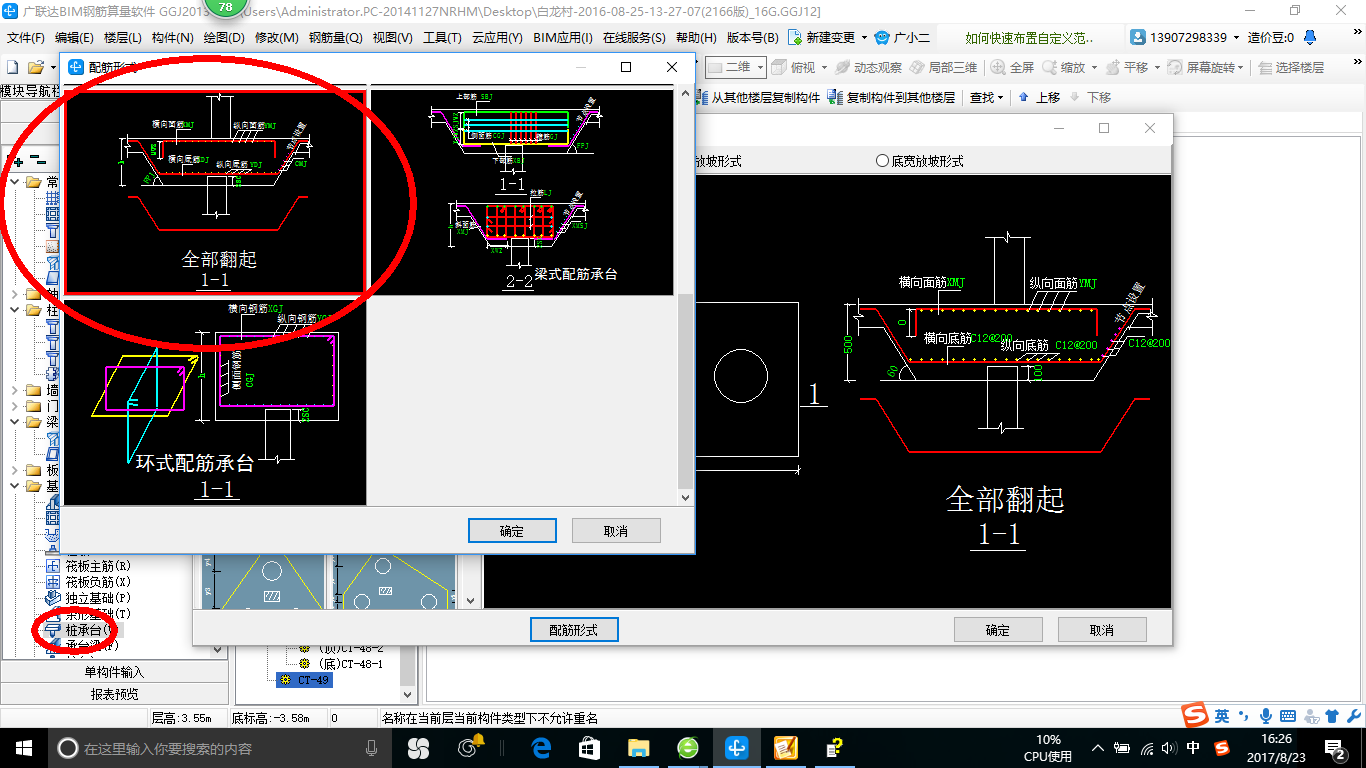The height and width of the screenshot is (768, 1366).
Task: Click the 屏幕旋转 screen rotate tool
Action: 1205,67
